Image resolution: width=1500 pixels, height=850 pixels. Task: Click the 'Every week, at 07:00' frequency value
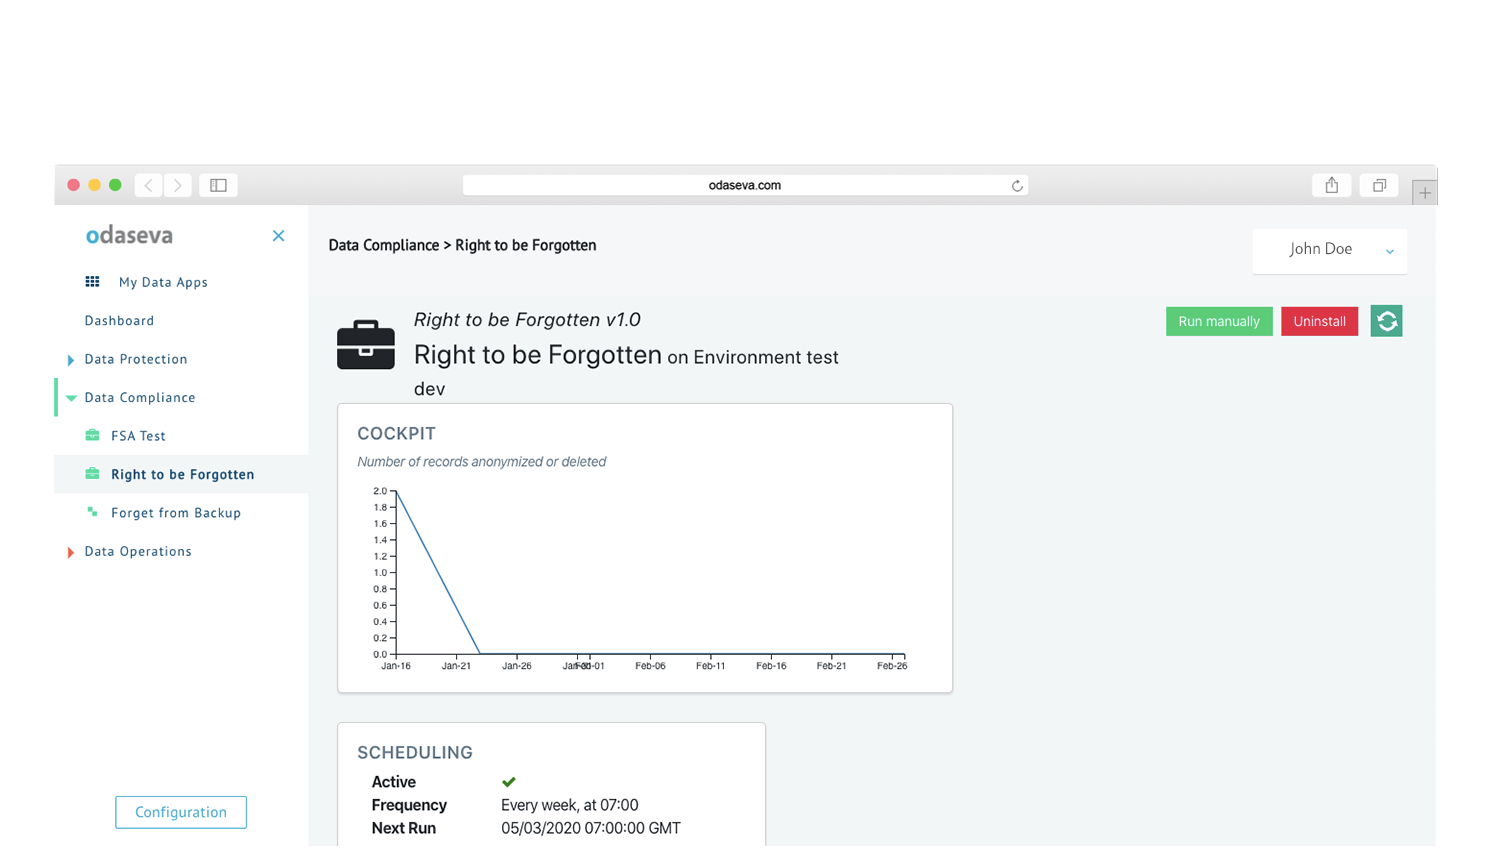coord(570,805)
